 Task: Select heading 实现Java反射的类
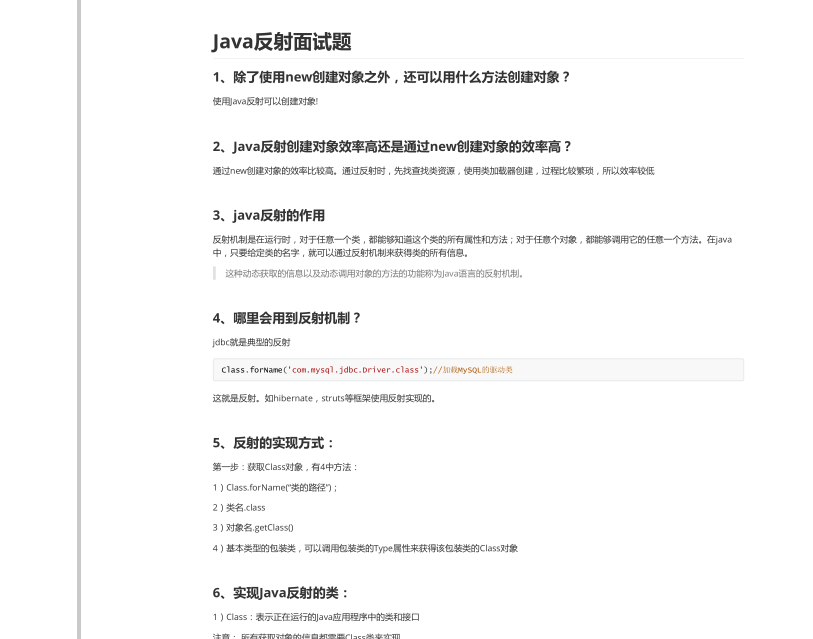(282, 593)
